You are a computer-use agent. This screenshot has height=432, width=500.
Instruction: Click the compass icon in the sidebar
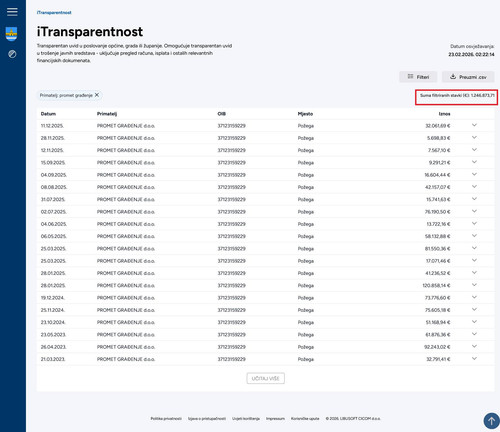pyautogui.click(x=12, y=54)
